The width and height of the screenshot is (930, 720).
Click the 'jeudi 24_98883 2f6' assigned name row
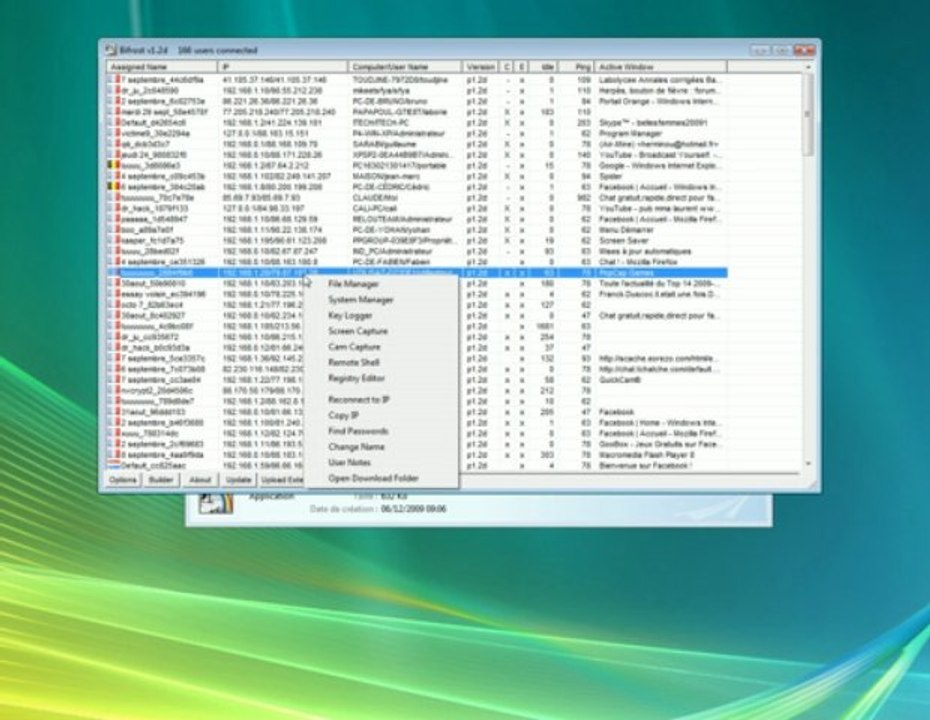coord(154,155)
